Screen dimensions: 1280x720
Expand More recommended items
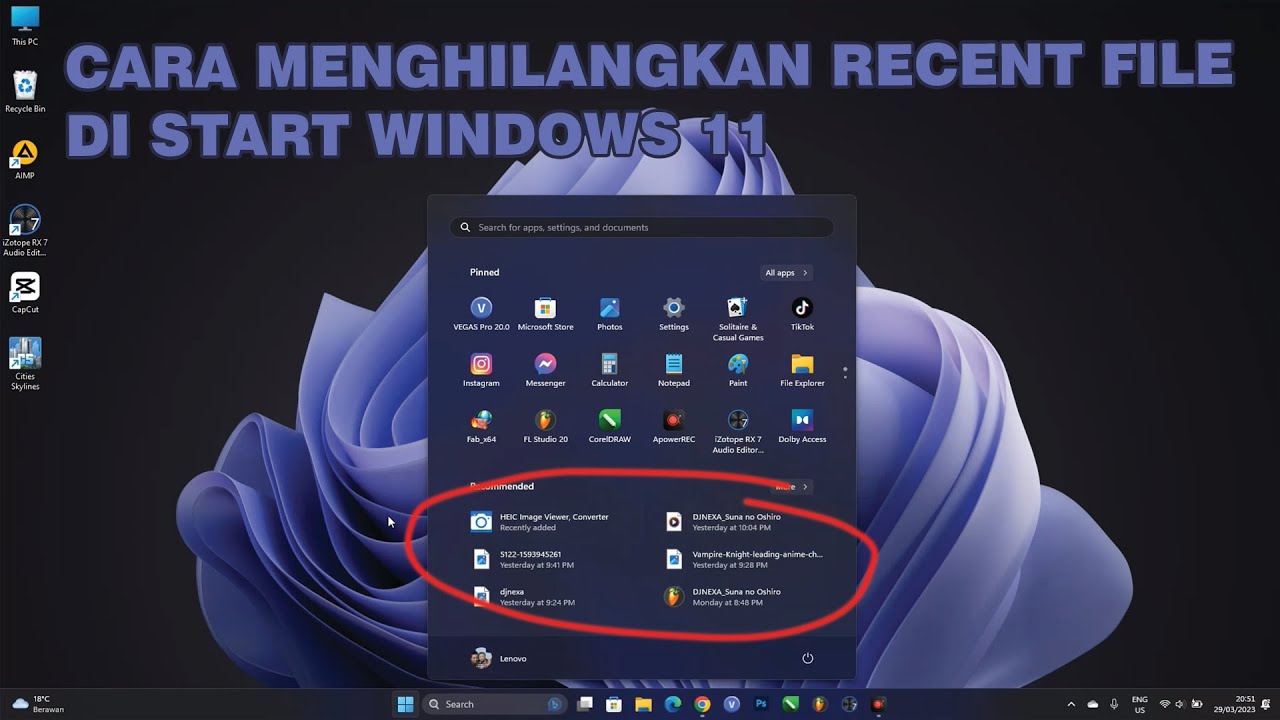point(792,487)
